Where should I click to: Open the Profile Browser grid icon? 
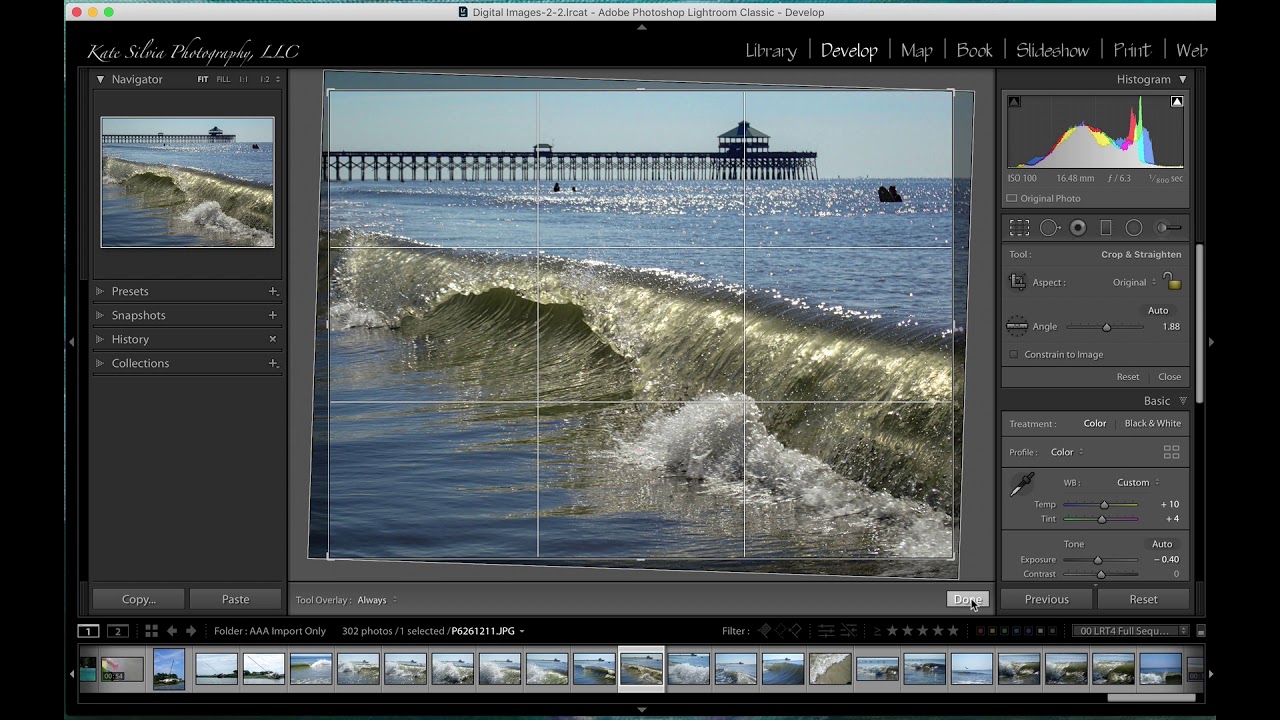click(x=1171, y=452)
